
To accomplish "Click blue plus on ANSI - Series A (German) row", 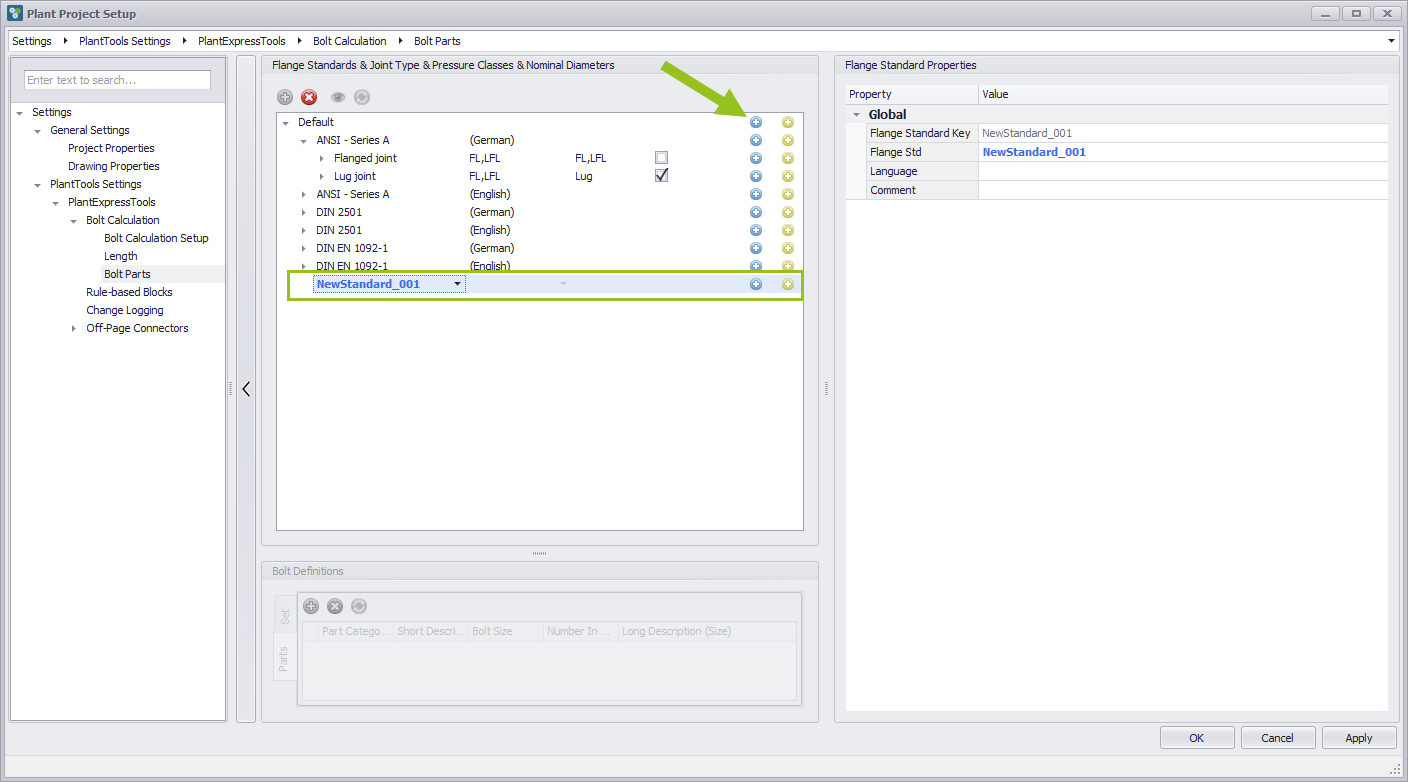I will 756,140.
